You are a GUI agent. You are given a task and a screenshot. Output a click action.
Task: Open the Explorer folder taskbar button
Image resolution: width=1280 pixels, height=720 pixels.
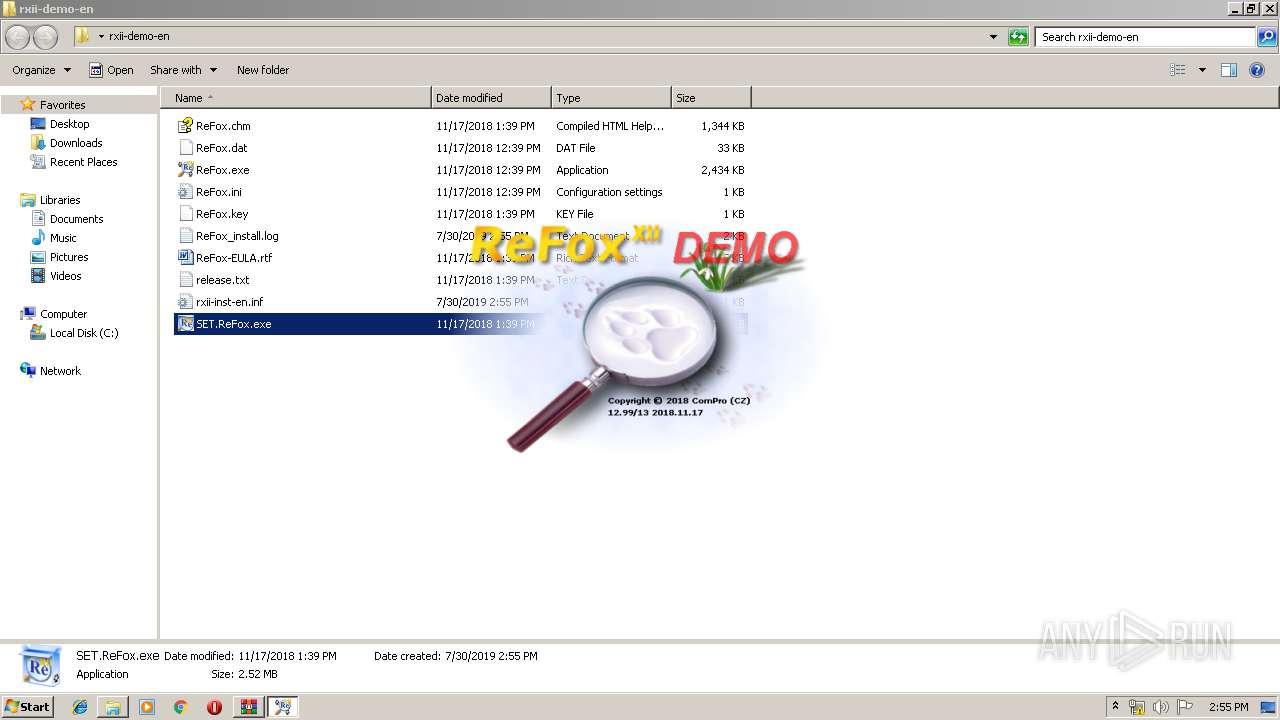[x=113, y=707]
